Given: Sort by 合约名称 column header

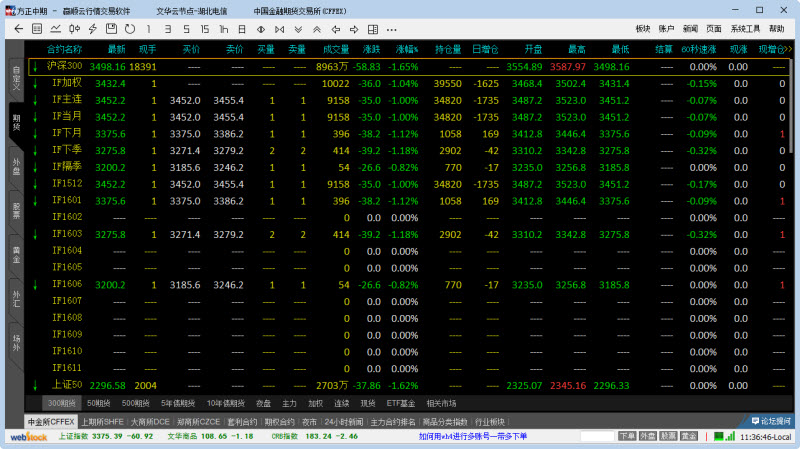Looking at the screenshot, I should [x=64, y=49].
